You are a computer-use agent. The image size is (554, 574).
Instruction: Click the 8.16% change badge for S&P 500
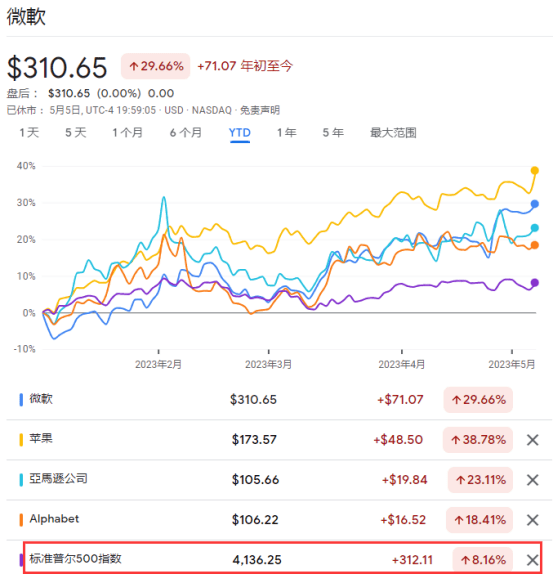483,560
